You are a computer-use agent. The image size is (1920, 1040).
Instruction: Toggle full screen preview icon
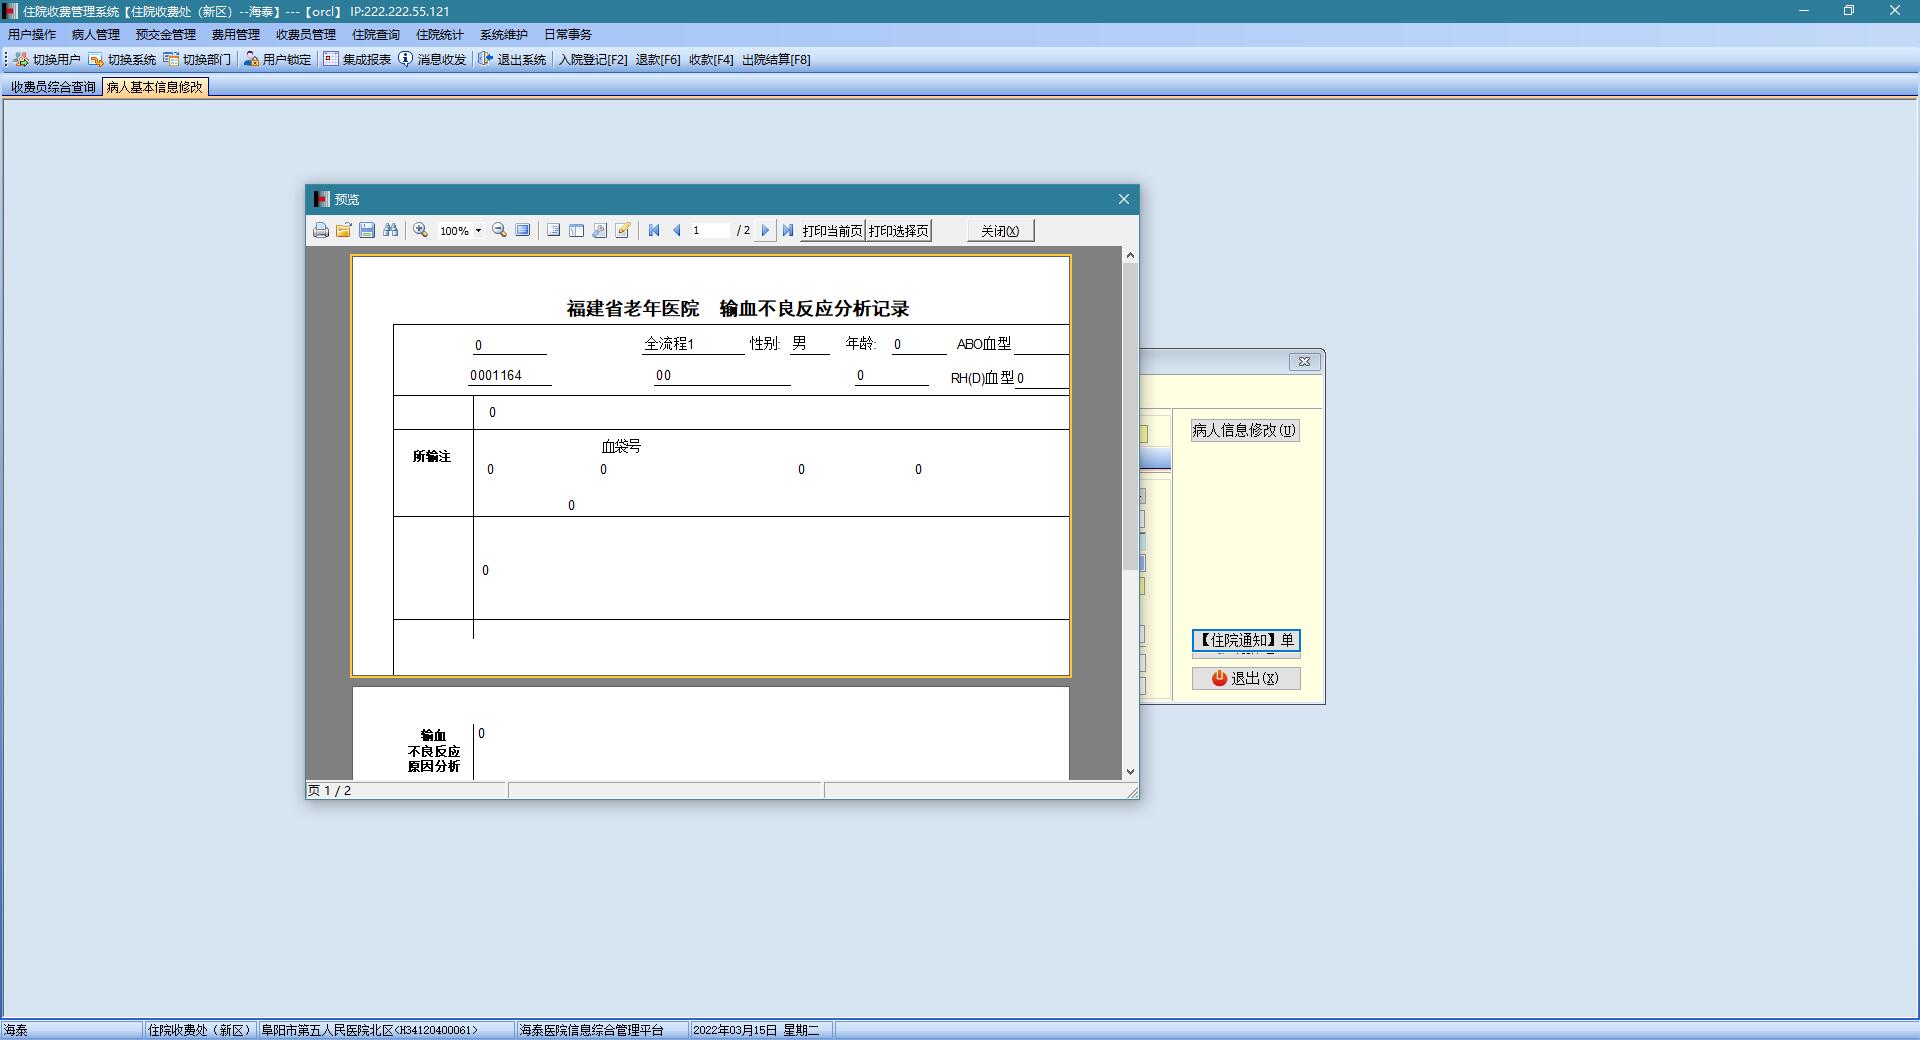(523, 231)
